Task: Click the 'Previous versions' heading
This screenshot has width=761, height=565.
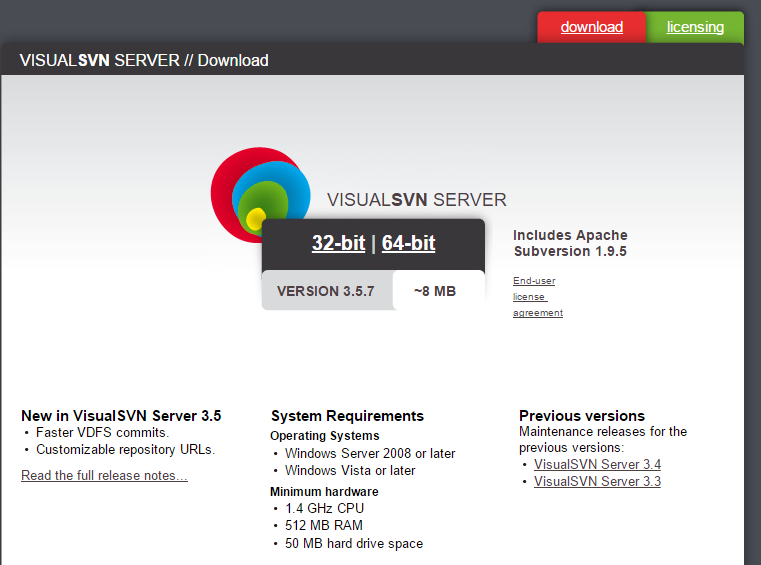Action: 581,416
